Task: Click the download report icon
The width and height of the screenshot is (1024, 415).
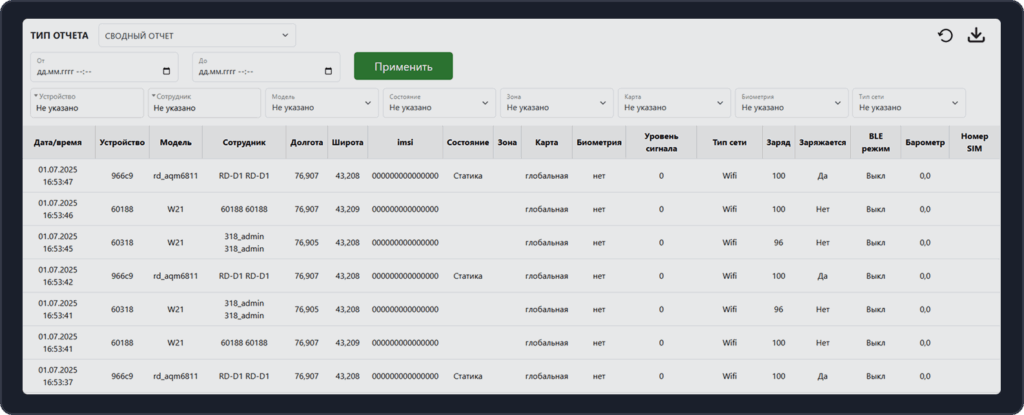Action: (x=977, y=36)
